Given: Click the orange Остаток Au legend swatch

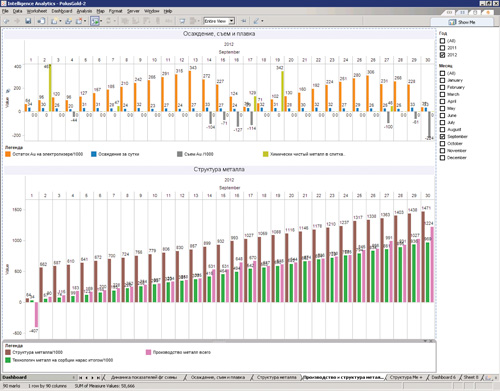Looking at the screenshot, I should tap(8, 154).
